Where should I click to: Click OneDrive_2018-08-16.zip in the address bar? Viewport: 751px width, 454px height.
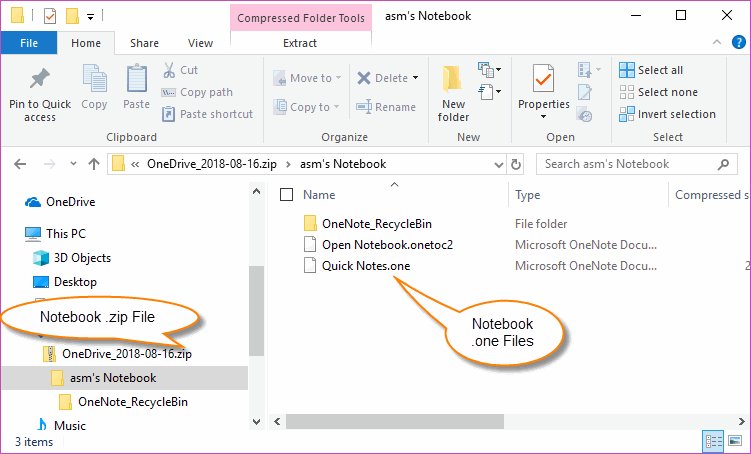click(x=212, y=164)
